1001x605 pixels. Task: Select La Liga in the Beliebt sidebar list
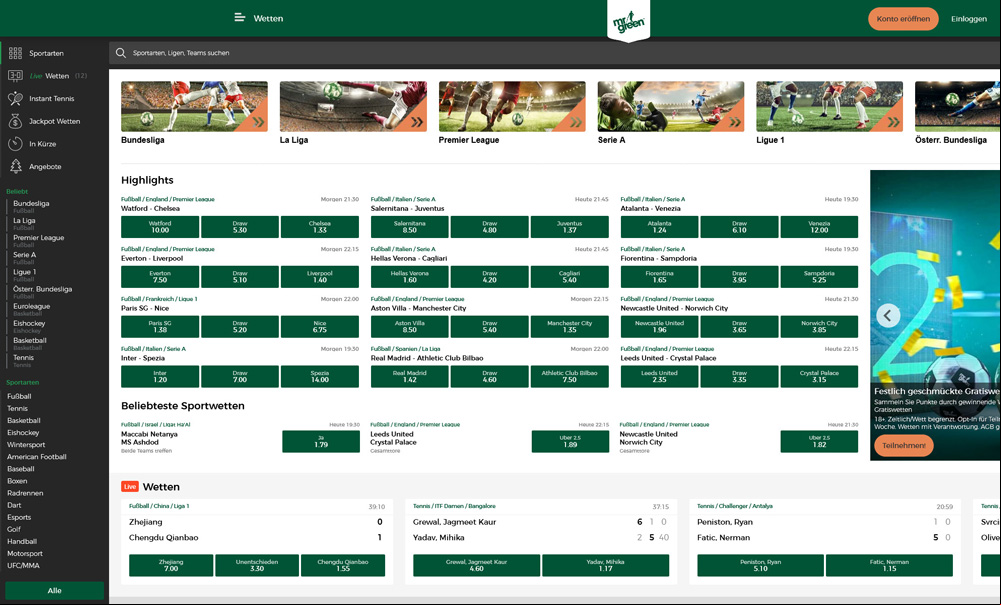tap(24, 221)
